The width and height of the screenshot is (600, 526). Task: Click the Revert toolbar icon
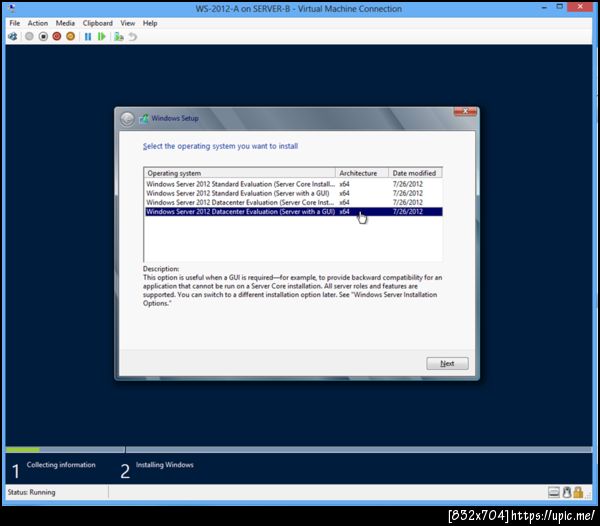[x=132, y=37]
